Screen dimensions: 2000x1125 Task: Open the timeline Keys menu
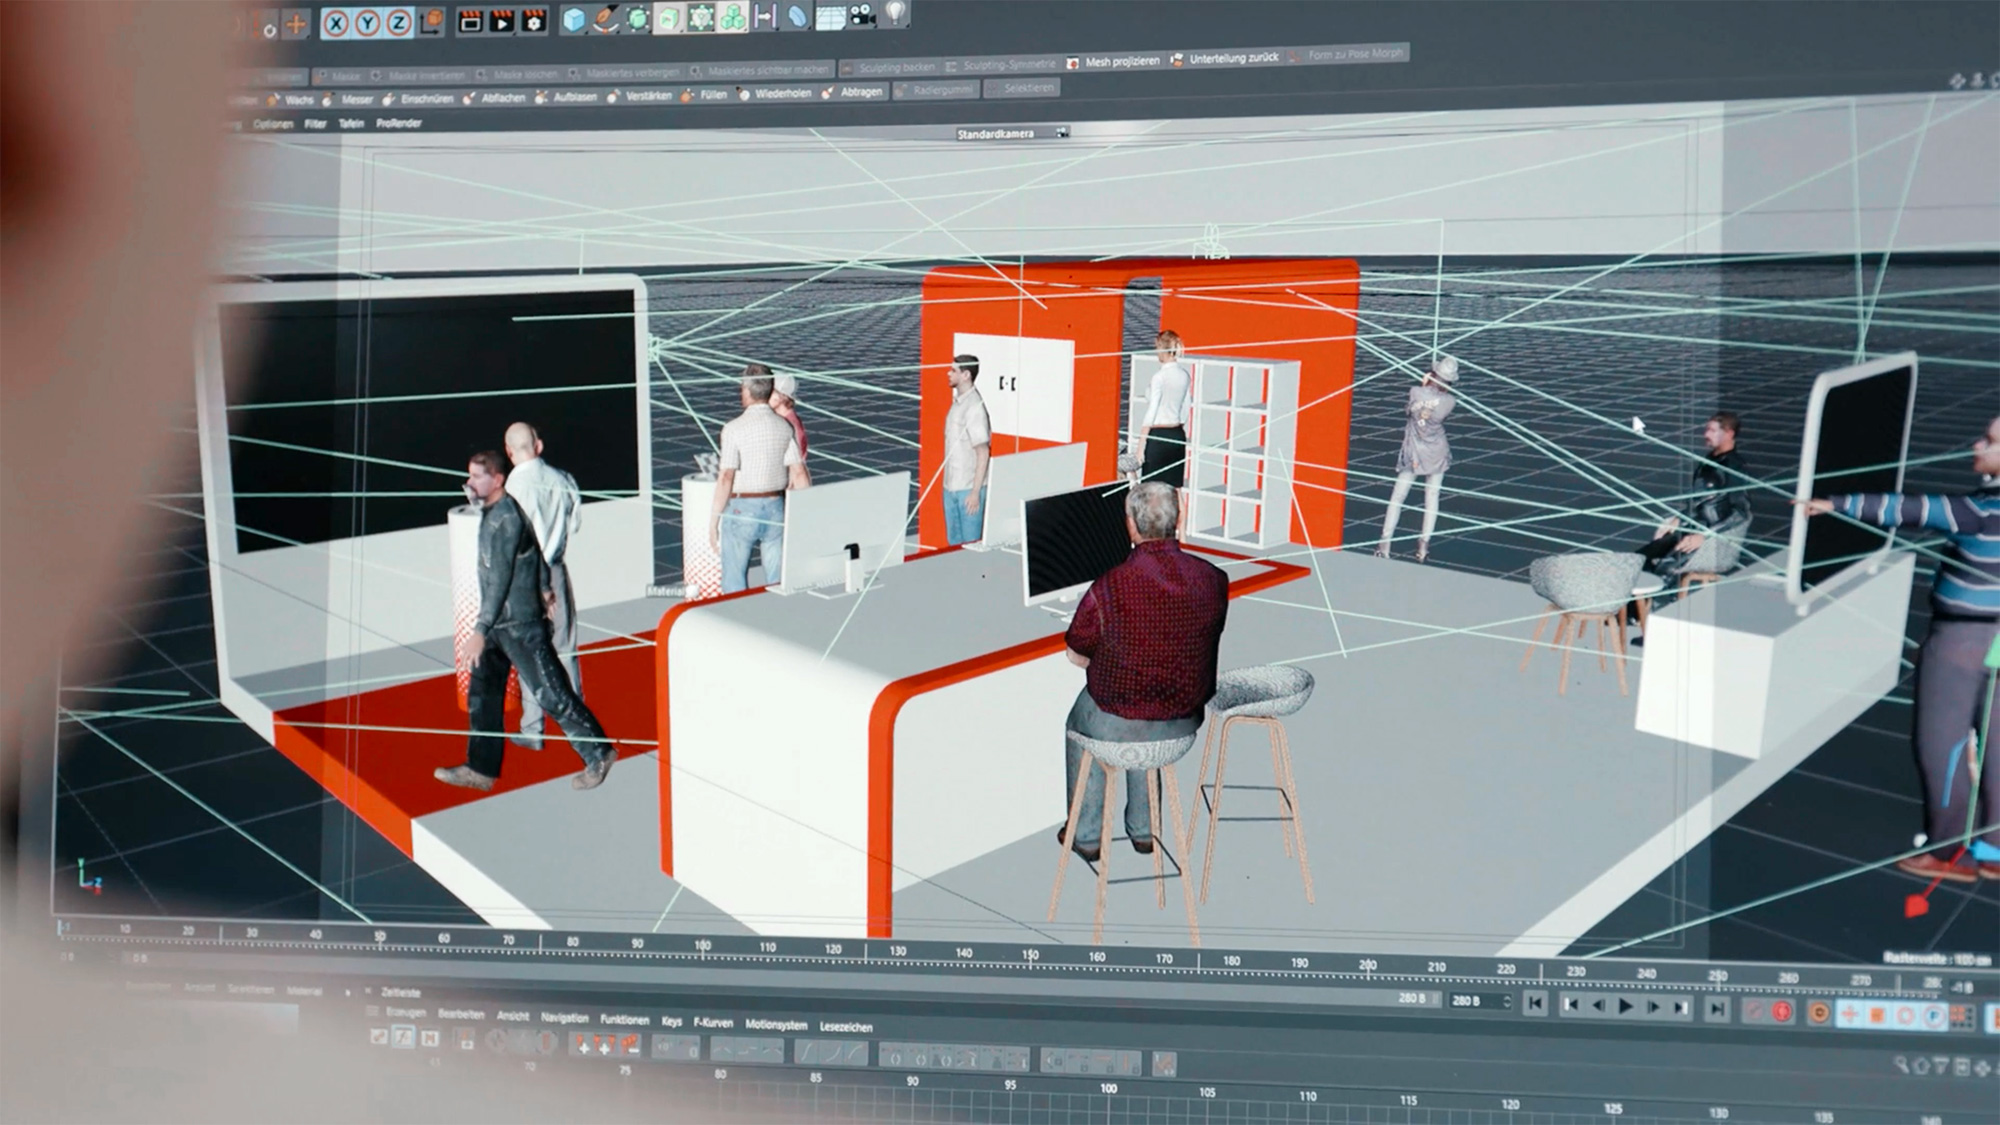[x=672, y=1021]
